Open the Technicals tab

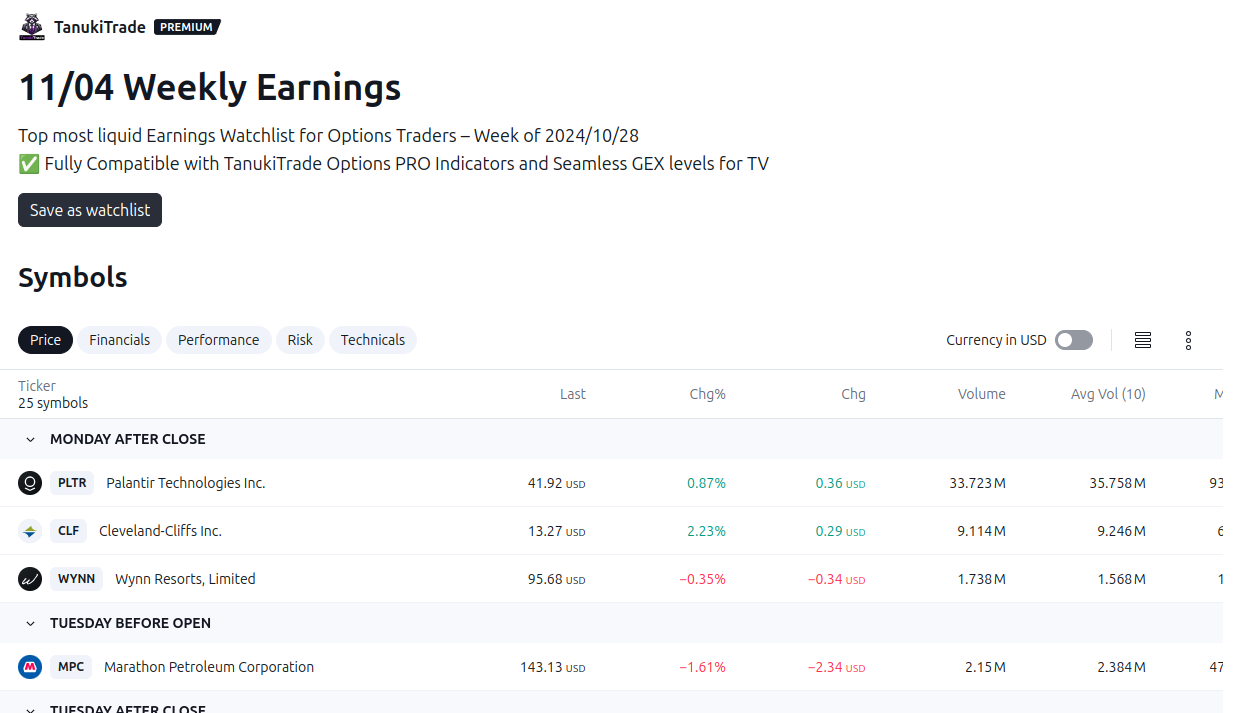click(x=373, y=340)
